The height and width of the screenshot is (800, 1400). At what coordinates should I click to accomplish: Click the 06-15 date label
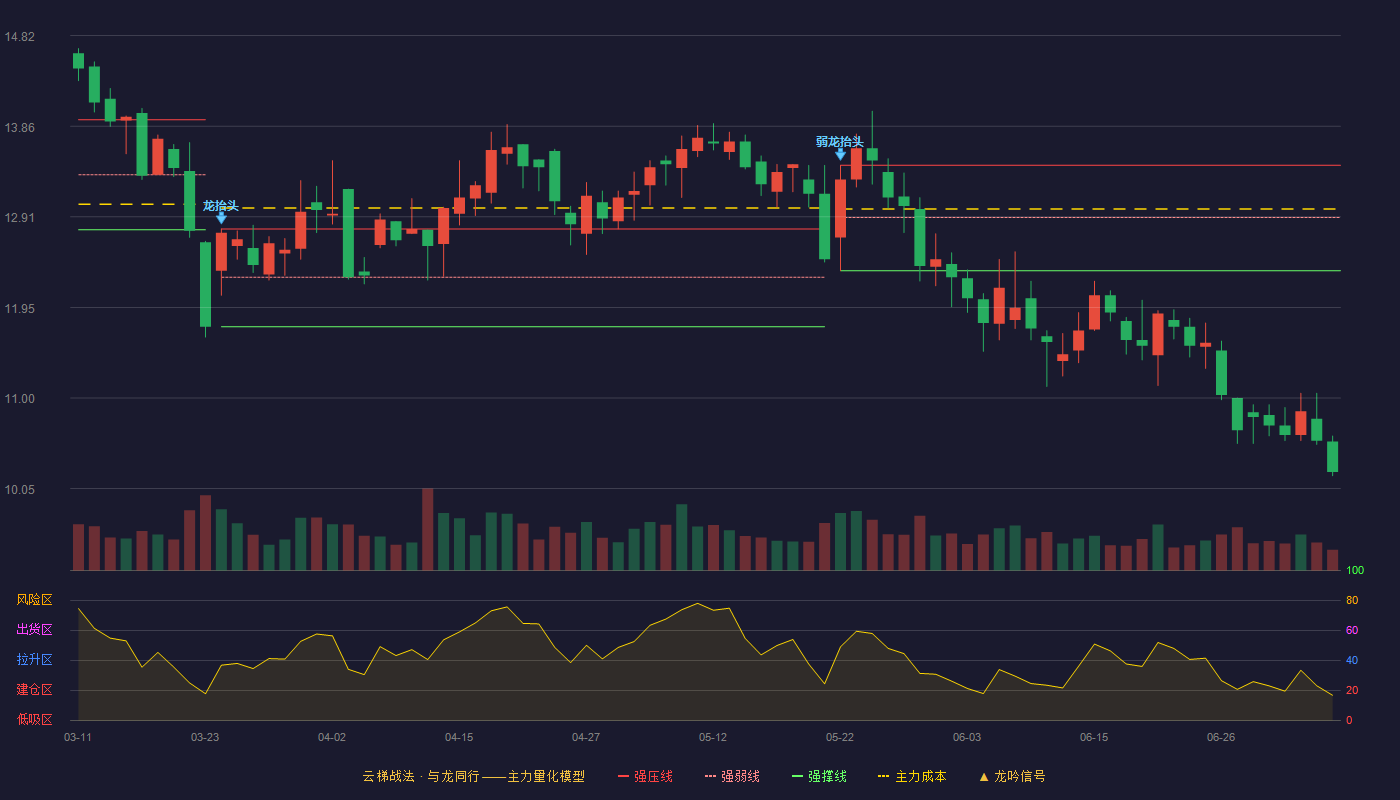1094,737
